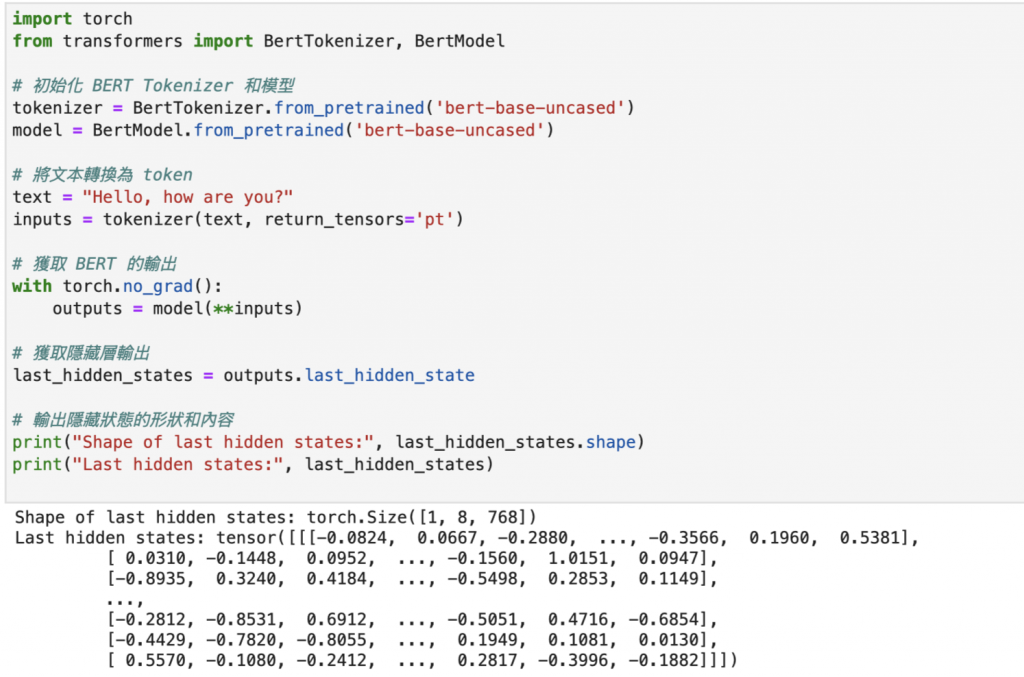This screenshot has height=677, width=1024.
Task: Click the output row starting -0.4429
Action: 412,640
